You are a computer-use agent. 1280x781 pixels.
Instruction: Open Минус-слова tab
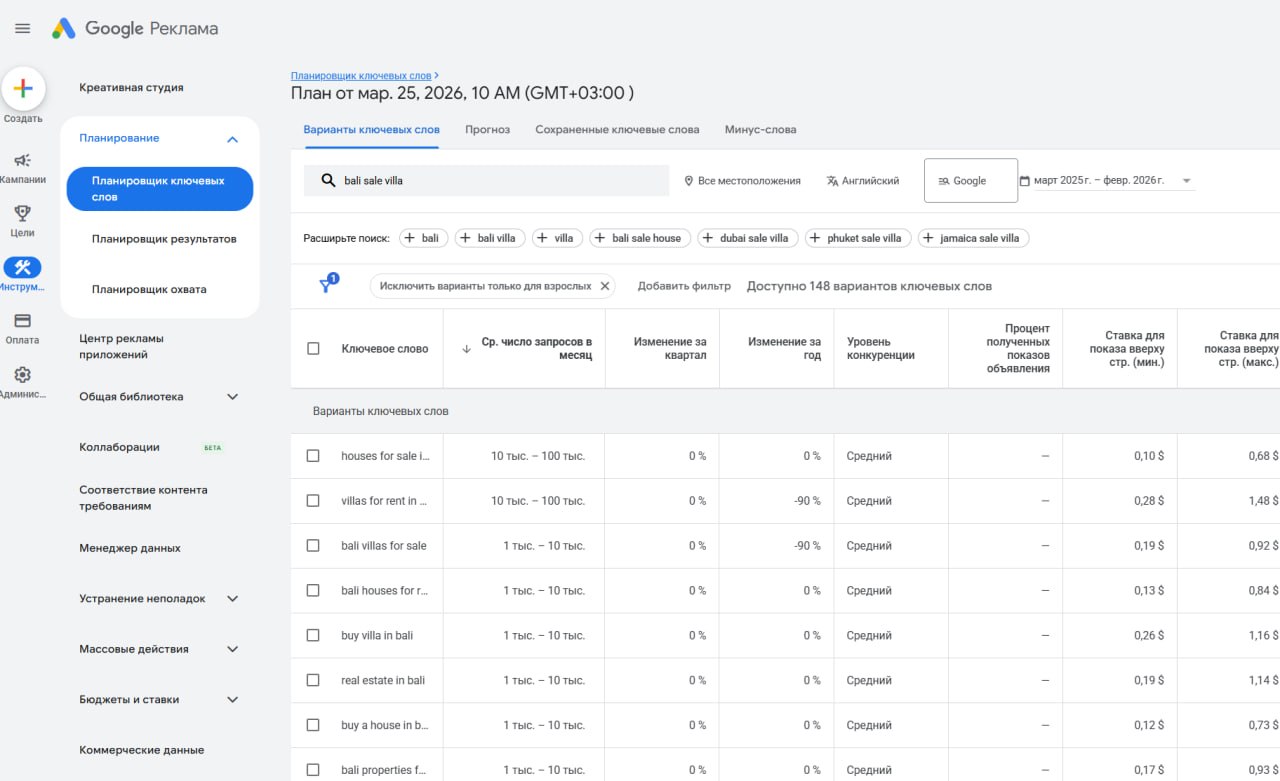(761, 130)
